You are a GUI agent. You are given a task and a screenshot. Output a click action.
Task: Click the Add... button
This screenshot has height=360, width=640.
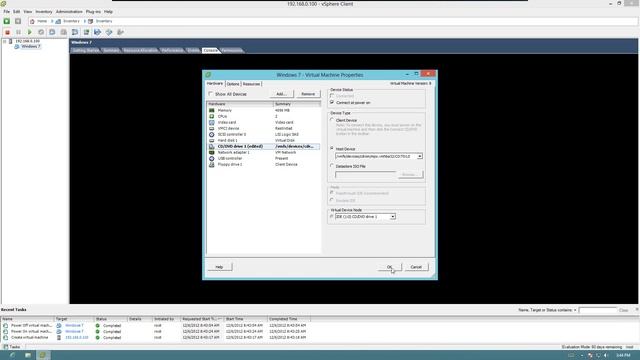(281, 94)
